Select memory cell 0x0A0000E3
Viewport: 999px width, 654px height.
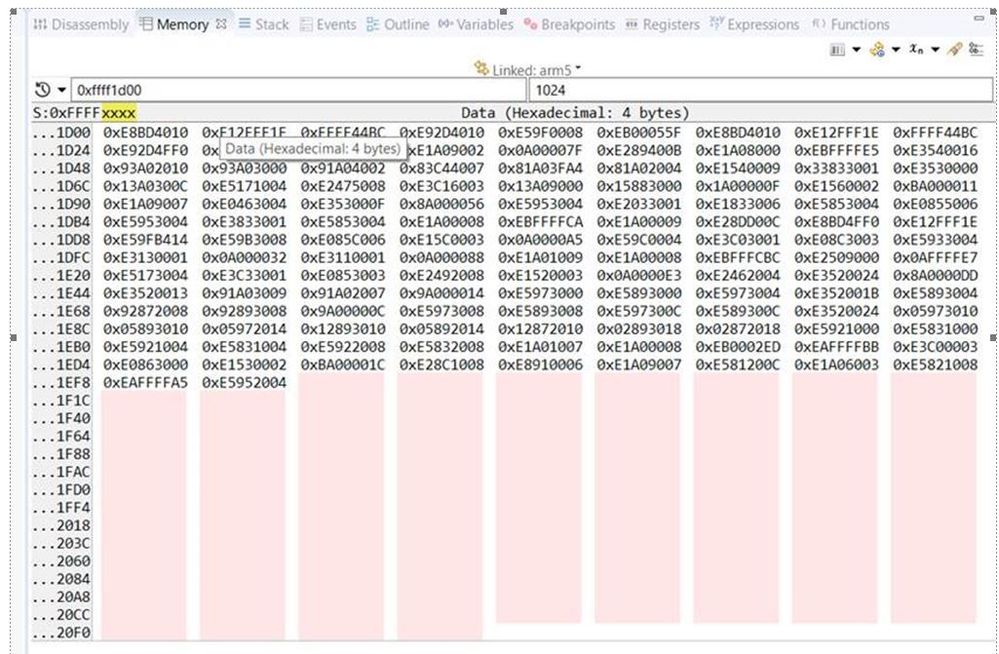(x=639, y=275)
